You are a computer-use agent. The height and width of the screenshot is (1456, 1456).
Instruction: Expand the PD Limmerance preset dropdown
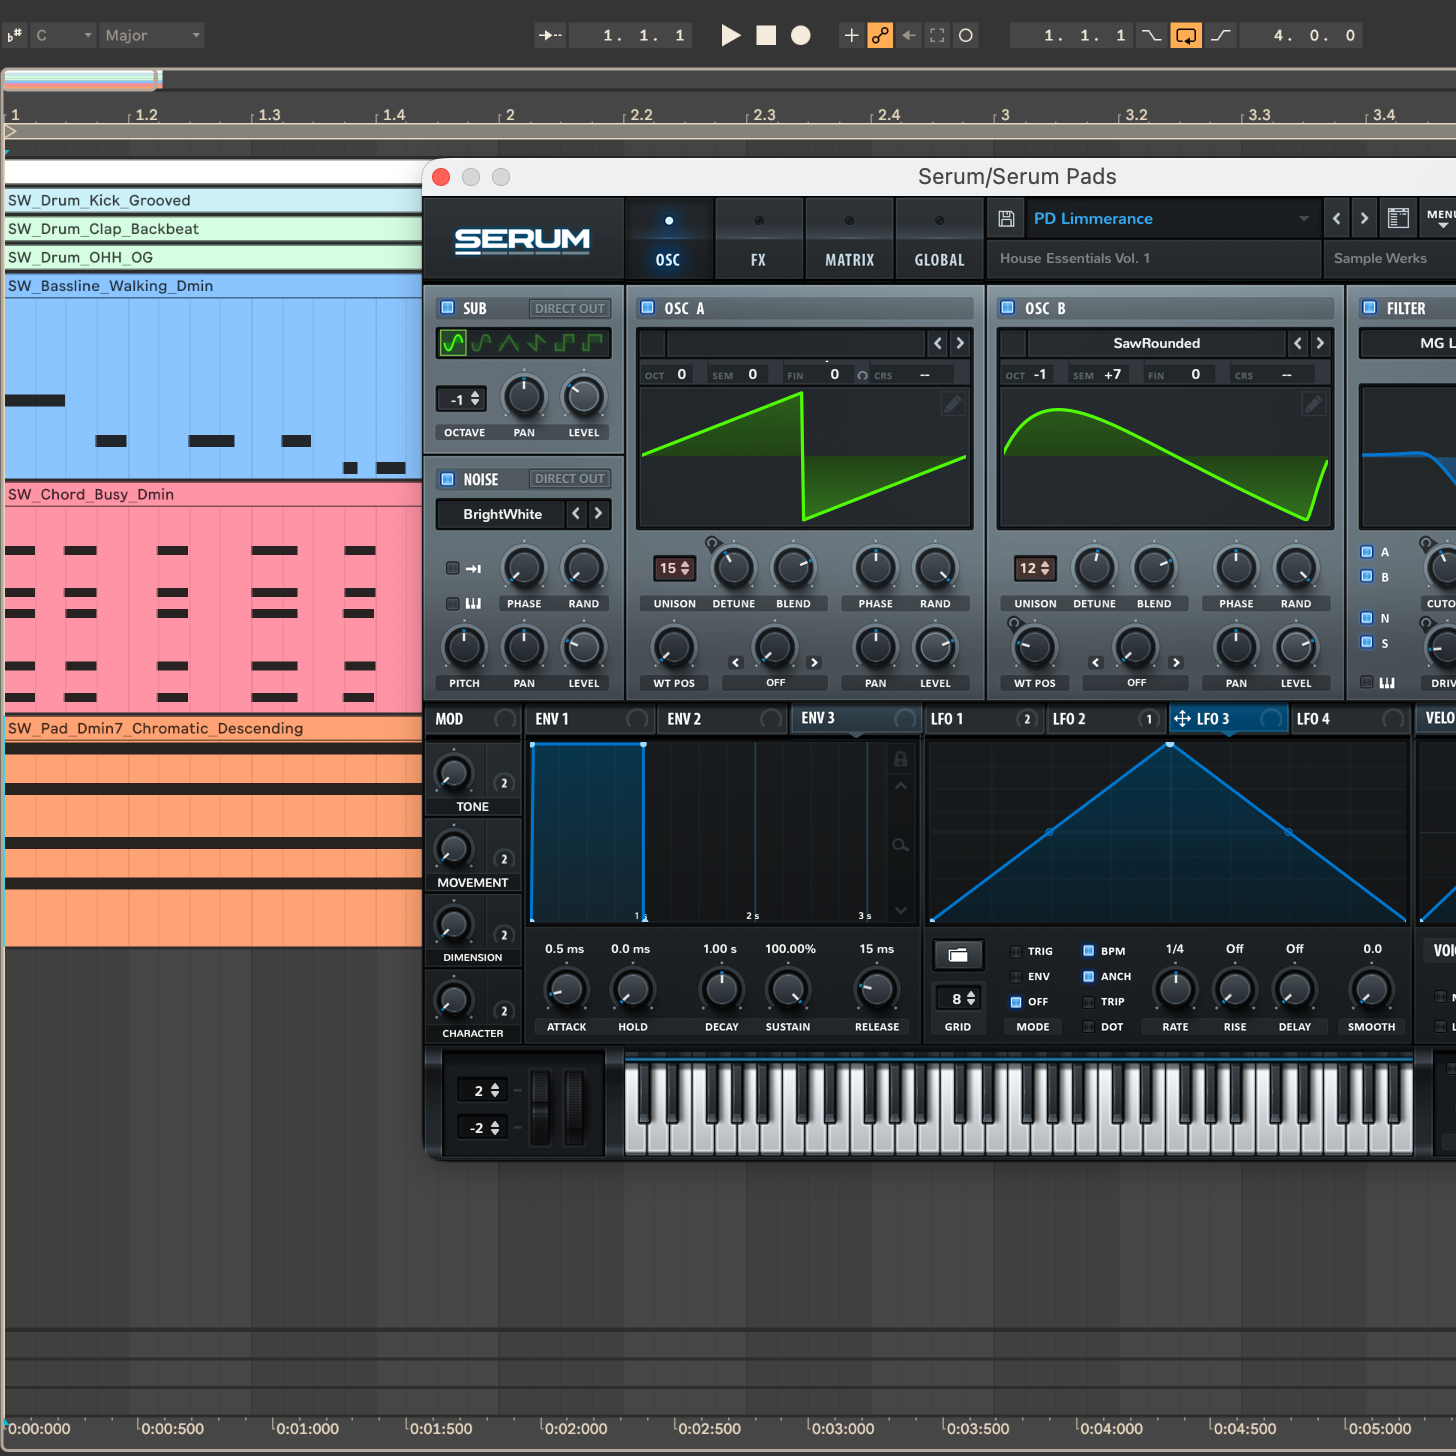(1303, 219)
